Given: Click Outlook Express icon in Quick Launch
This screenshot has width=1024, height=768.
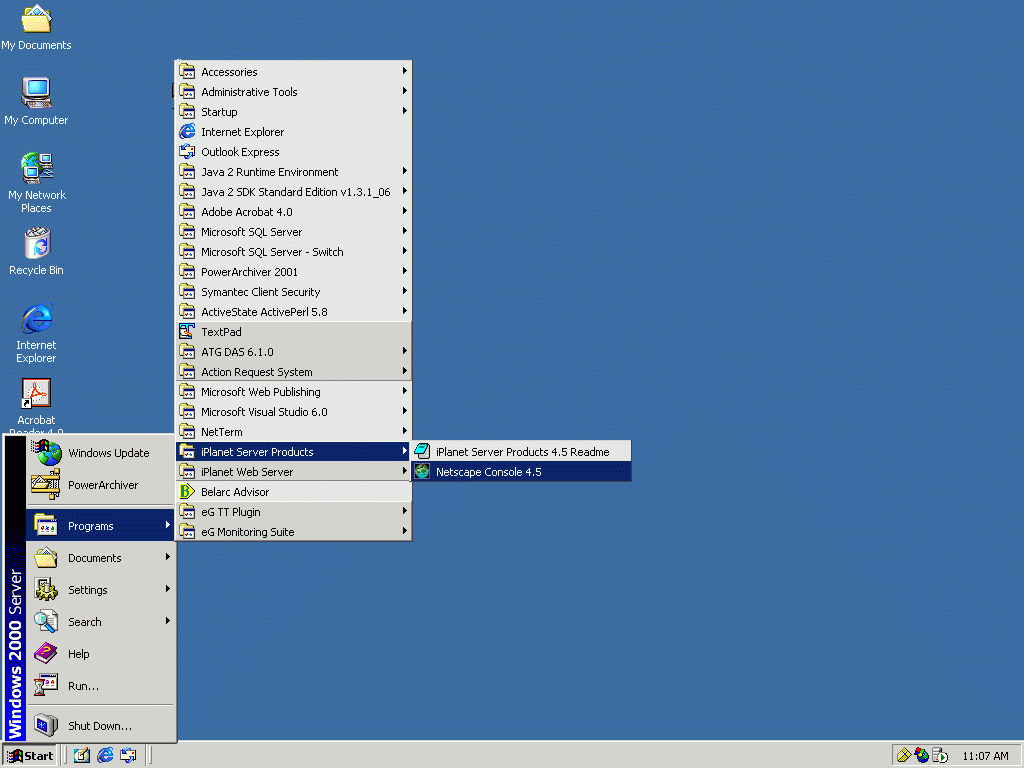Looking at the screenshot, I should (128, 756).
